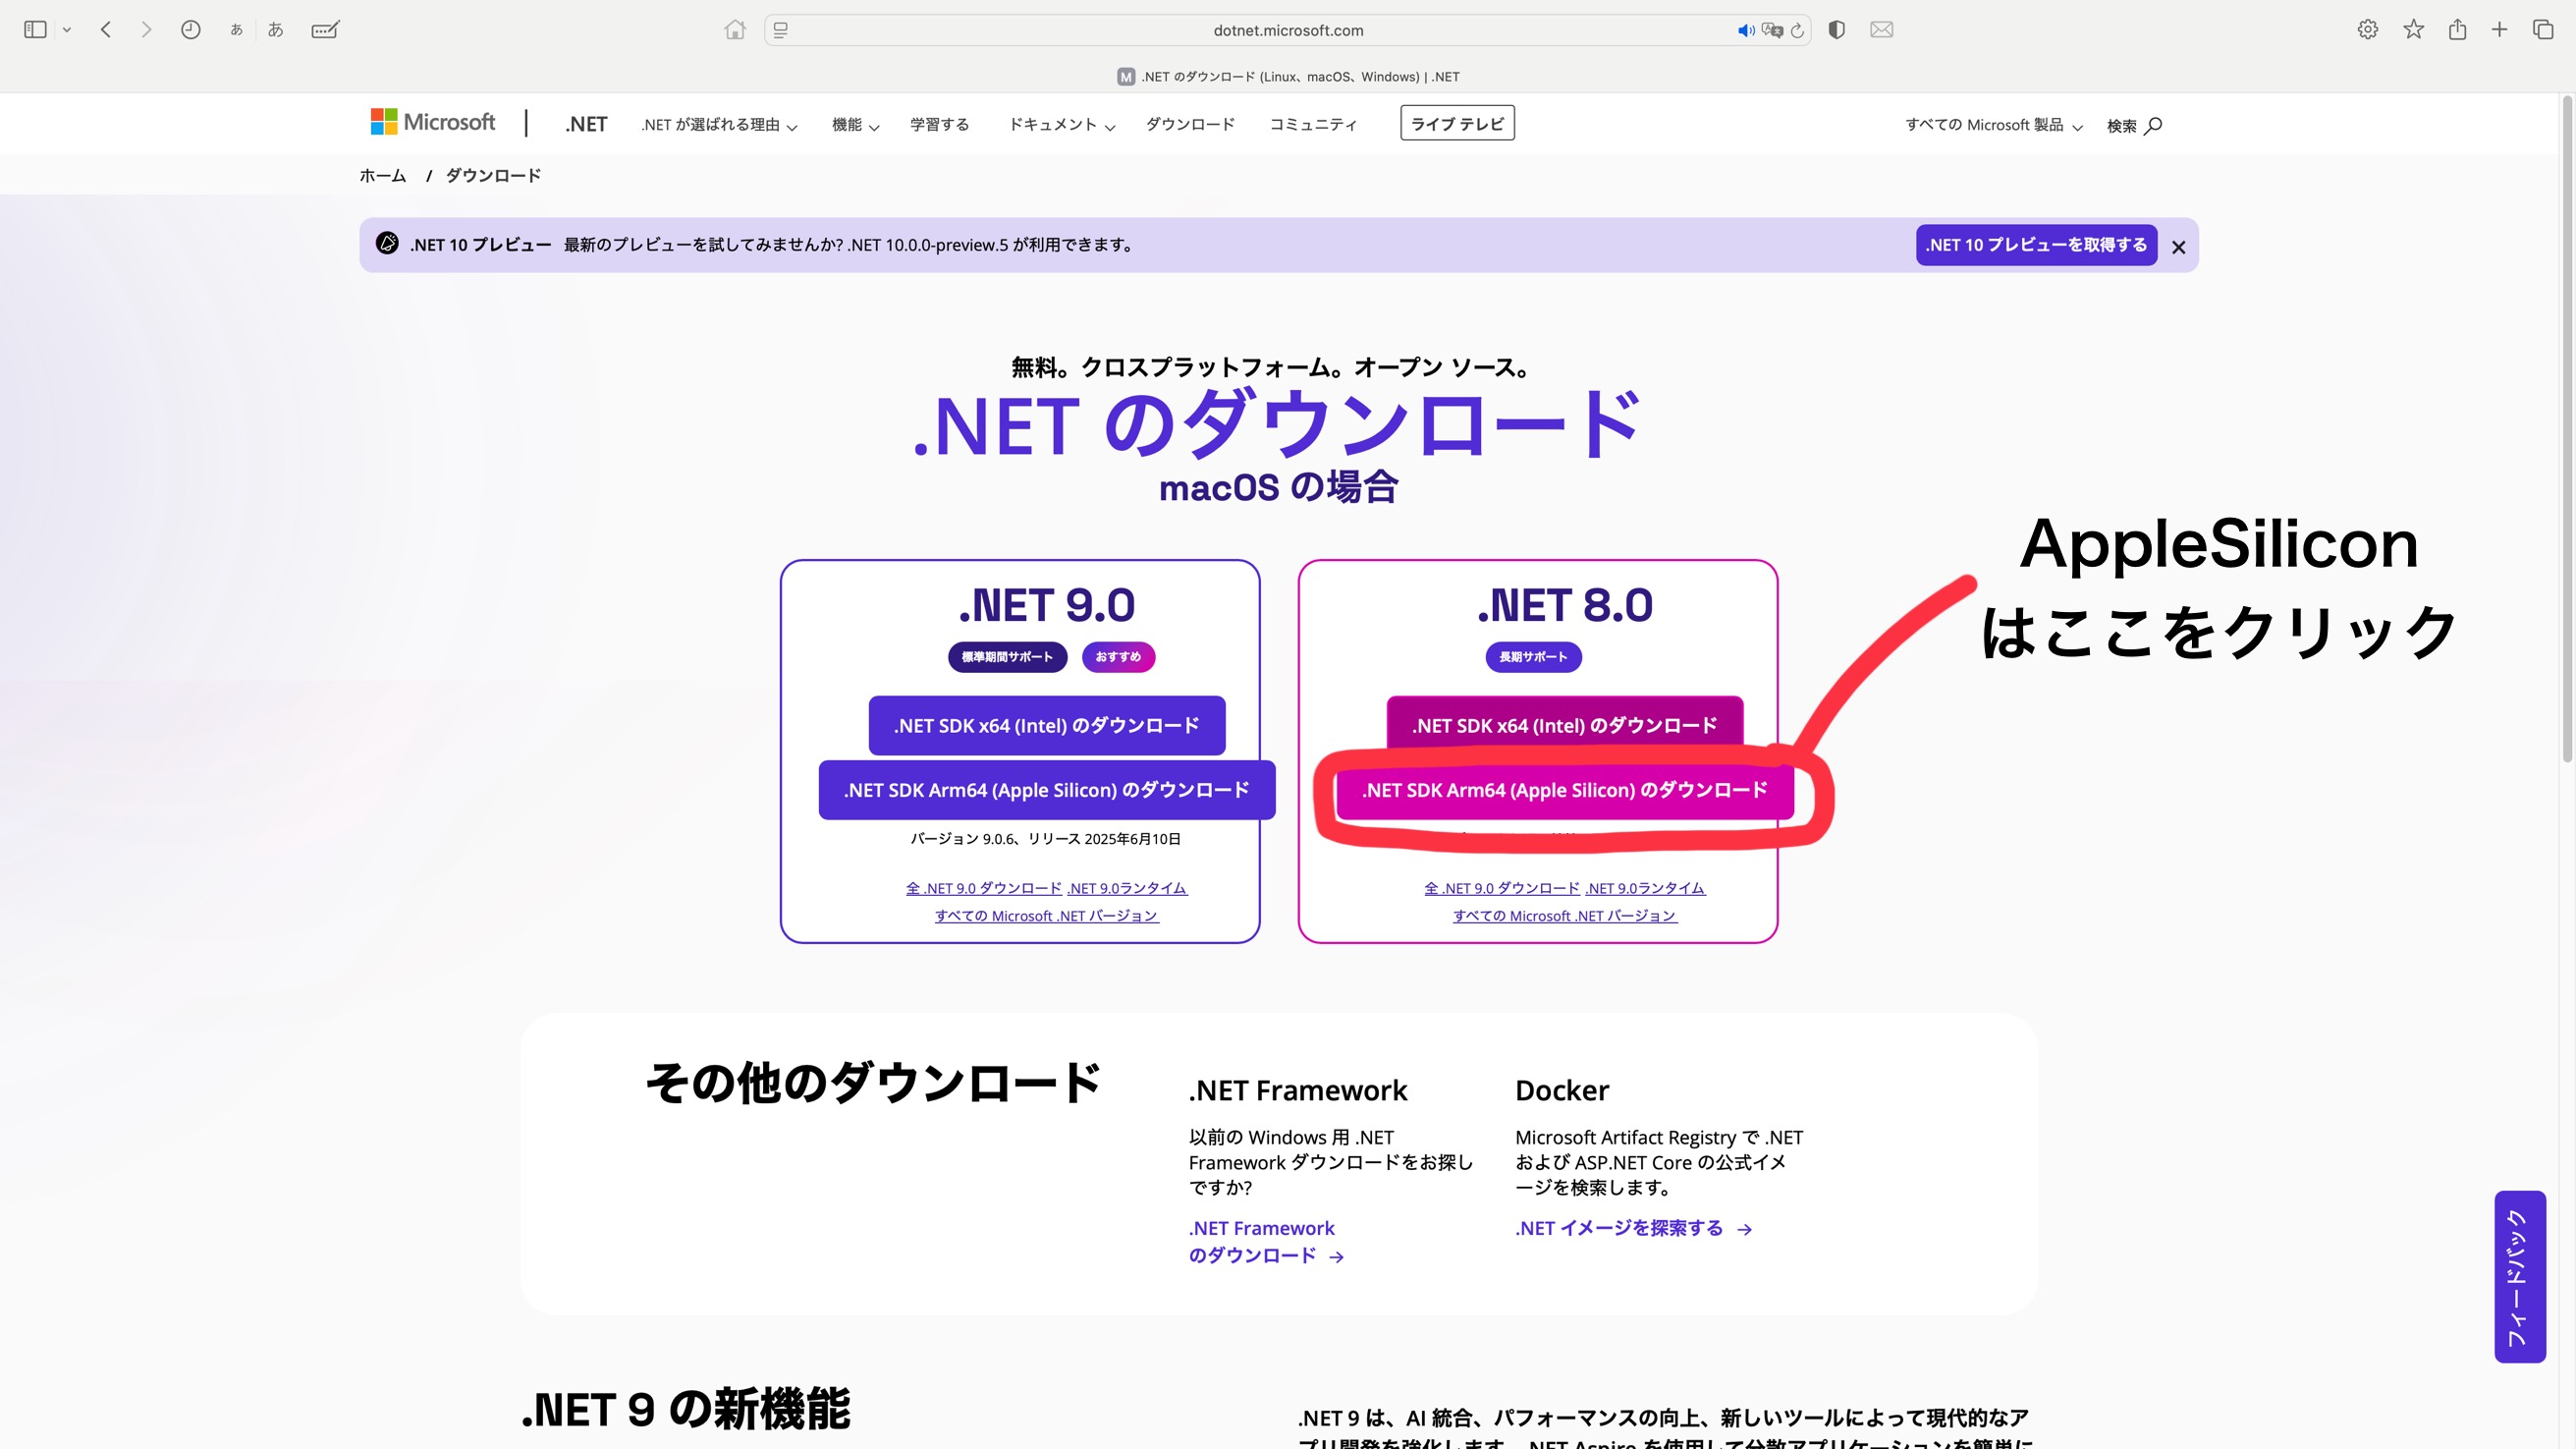Open the tab group dropdown arrow beside sidebar
Screen dimensions: 2576x1449
pyautogui.click(x=67, y=30)
